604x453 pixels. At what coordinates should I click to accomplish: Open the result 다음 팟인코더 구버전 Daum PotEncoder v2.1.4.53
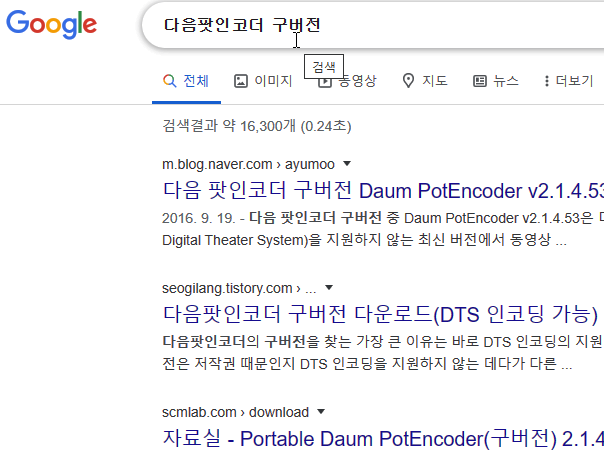click(383, 190)
